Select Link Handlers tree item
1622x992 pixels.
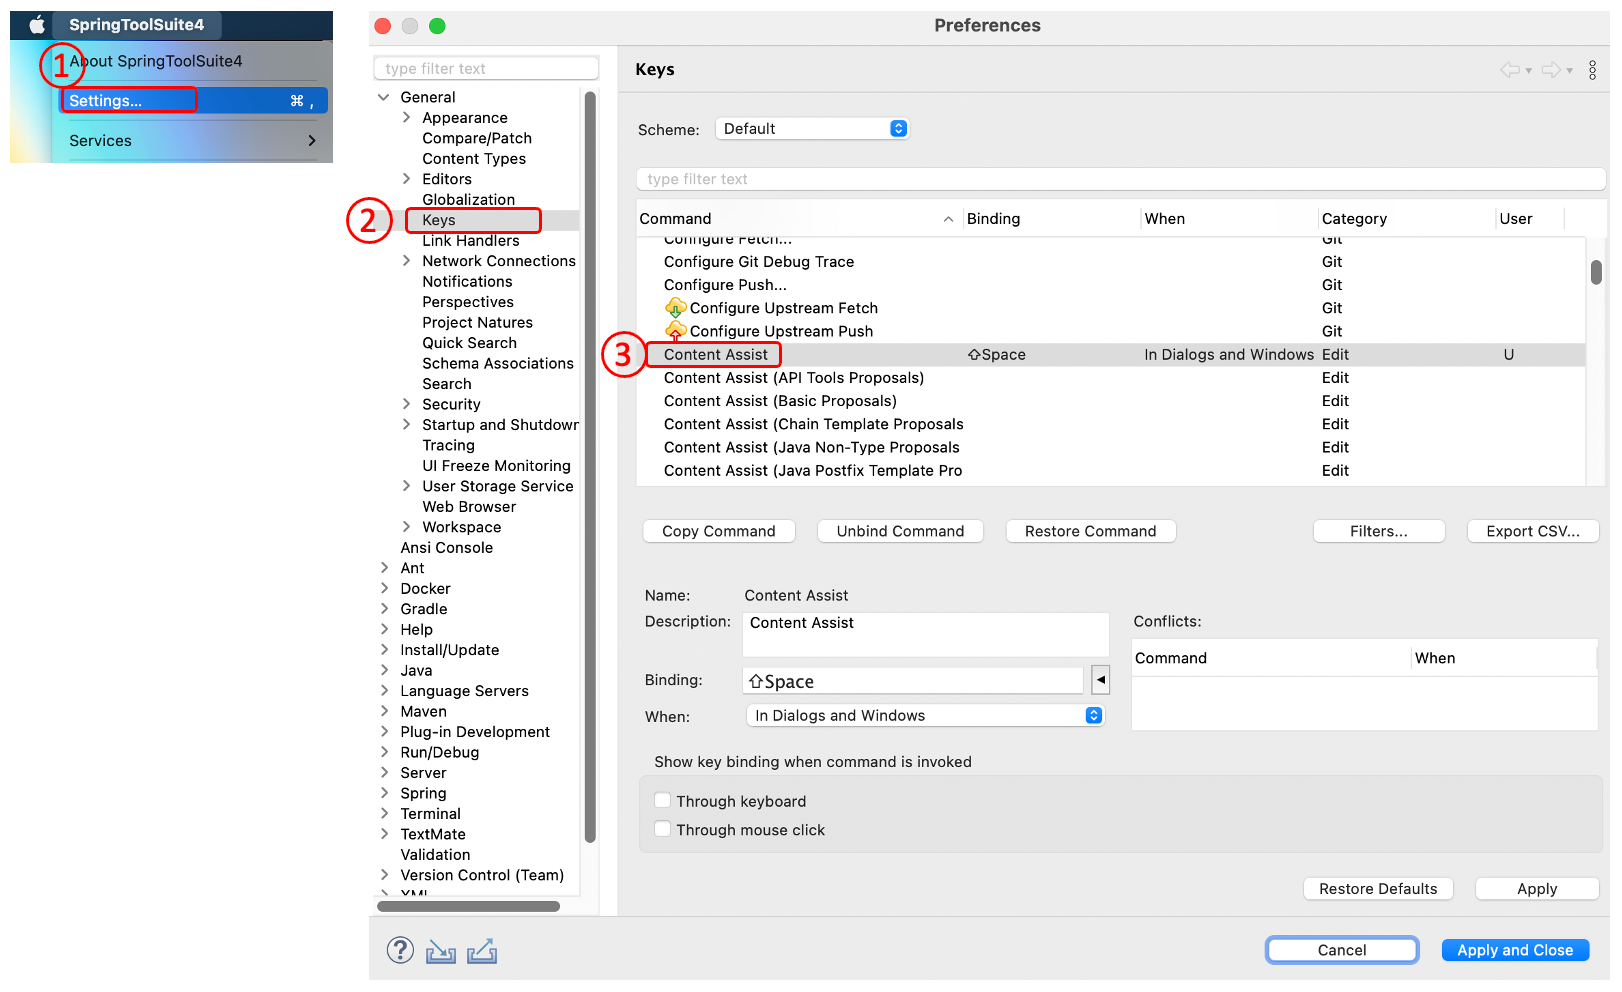pyautogui.click(x=471, y=241)
